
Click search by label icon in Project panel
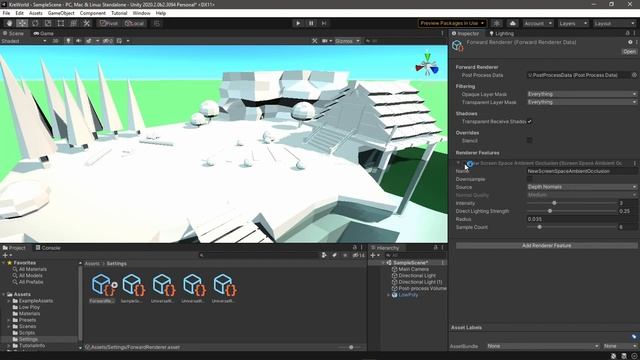point(334,255)
